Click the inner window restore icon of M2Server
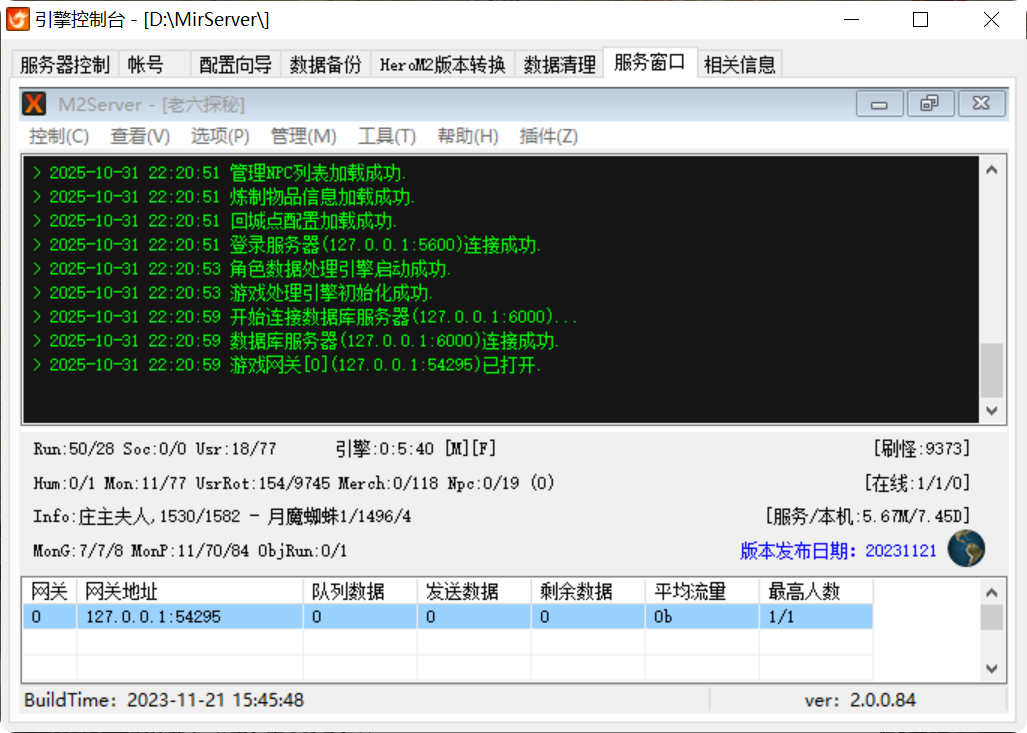The height and width of the screenshot is (733, 1027). [x=930, y=103]
